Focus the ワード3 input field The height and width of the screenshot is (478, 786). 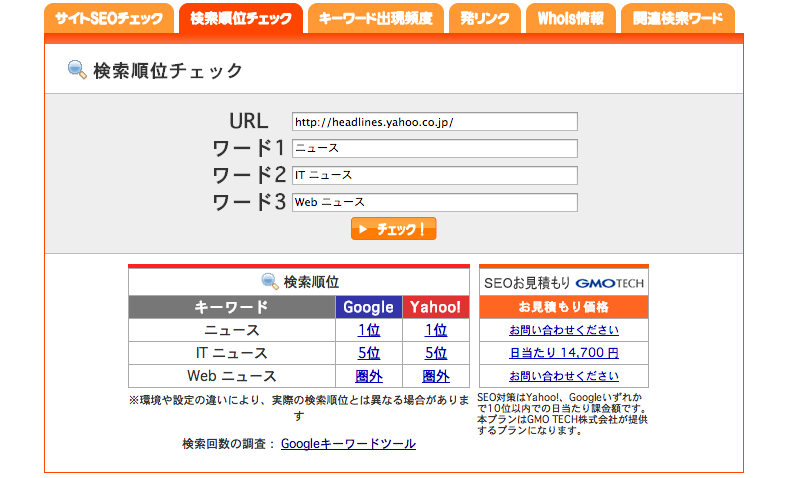coord(435,202)
